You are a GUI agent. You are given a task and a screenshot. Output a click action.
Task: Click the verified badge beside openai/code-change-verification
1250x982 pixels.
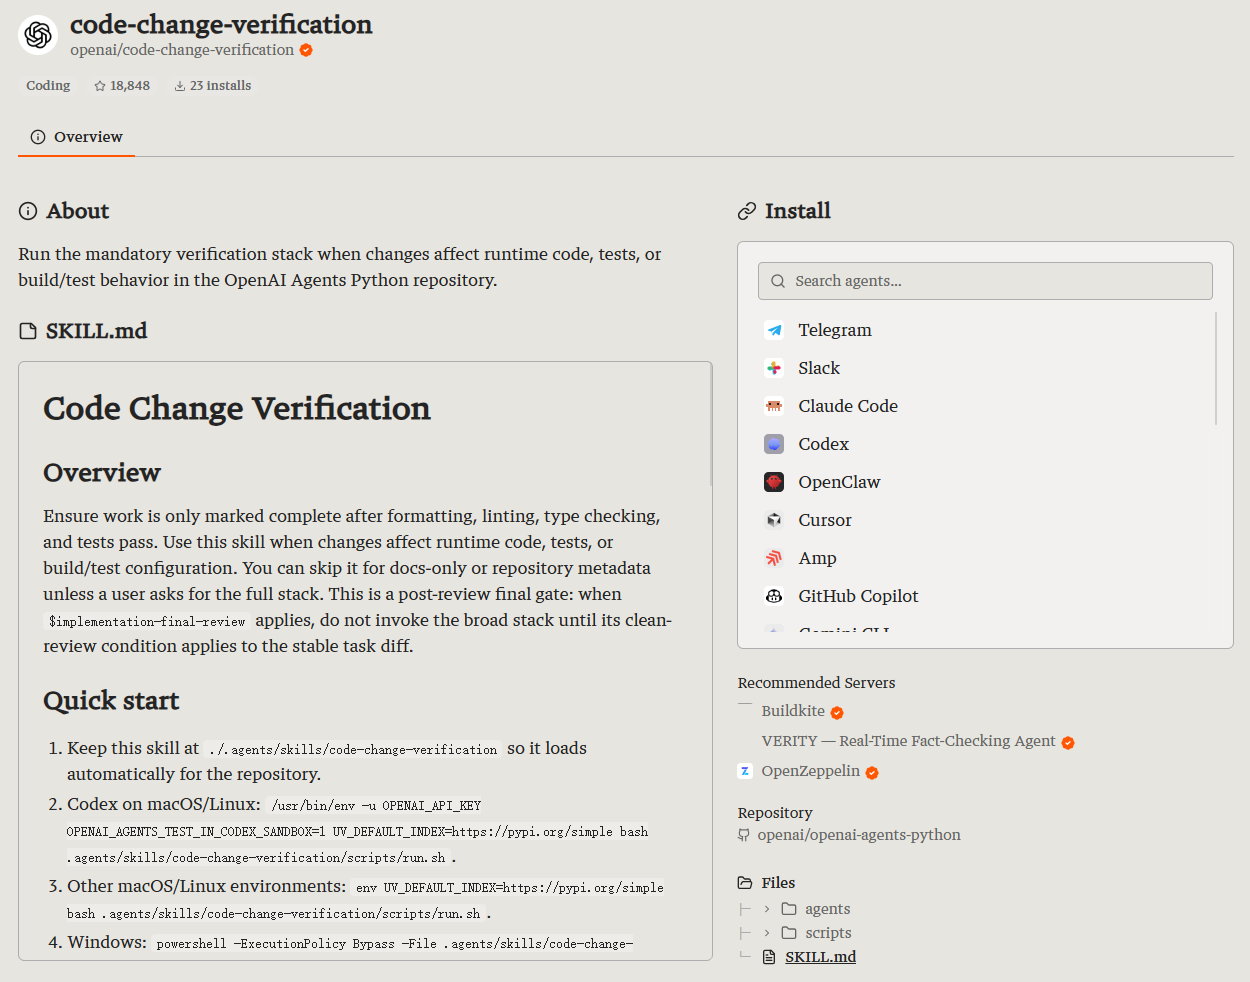pos(306,50)
